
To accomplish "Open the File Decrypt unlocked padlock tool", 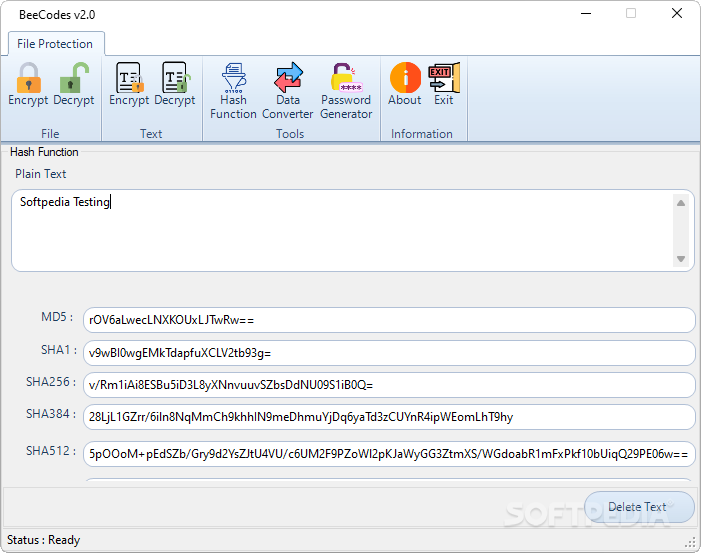I will click(74, 84).
